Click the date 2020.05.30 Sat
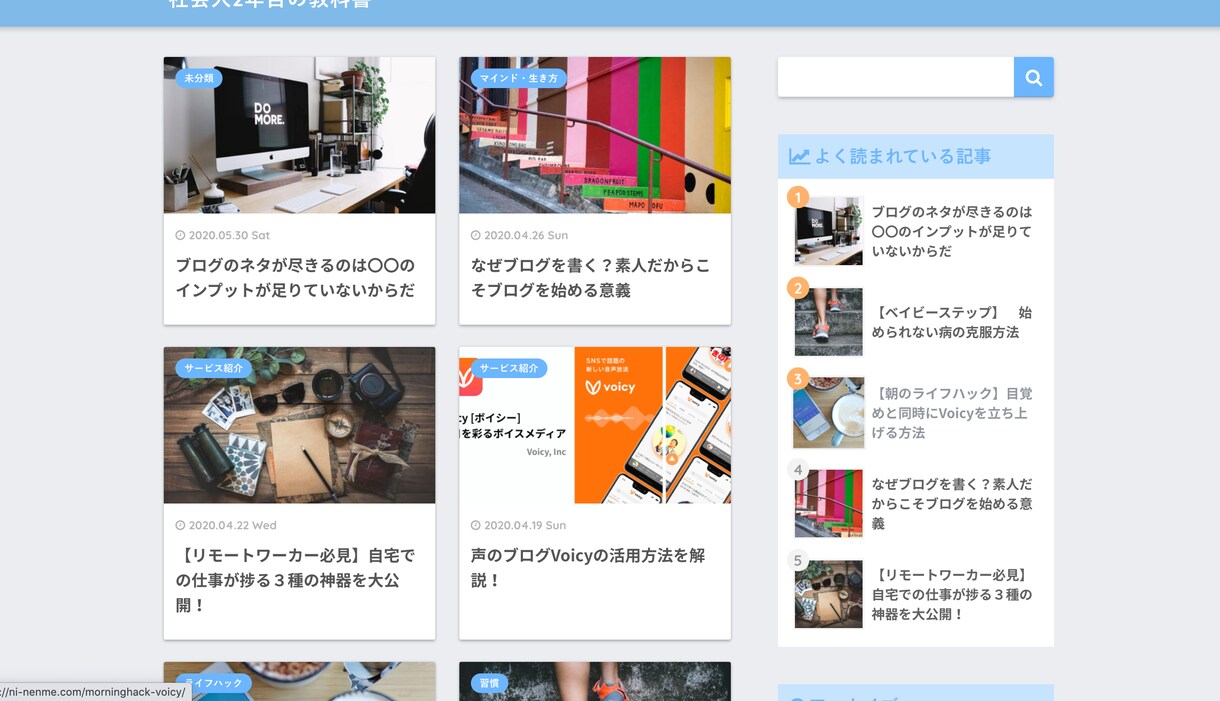 [223, 235]
